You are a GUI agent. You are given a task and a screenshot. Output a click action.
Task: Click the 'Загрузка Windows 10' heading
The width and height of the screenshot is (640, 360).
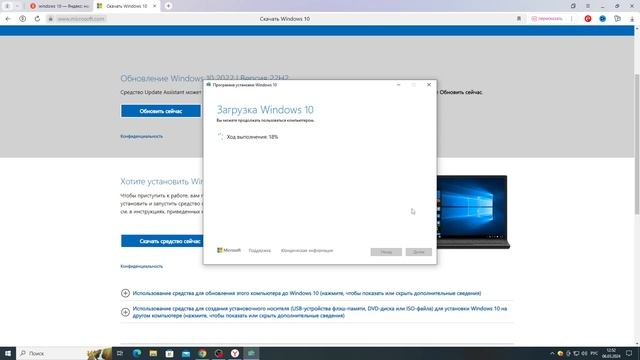point(265,110)
